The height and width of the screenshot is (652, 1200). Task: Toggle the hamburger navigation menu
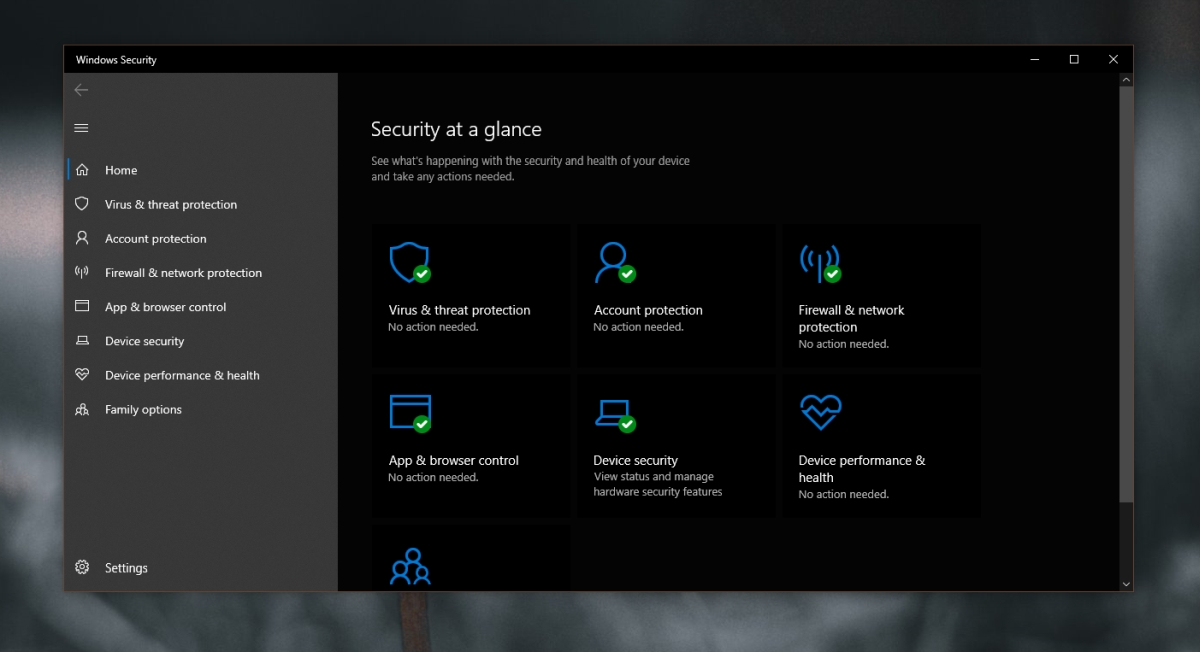tap(81, 128)
